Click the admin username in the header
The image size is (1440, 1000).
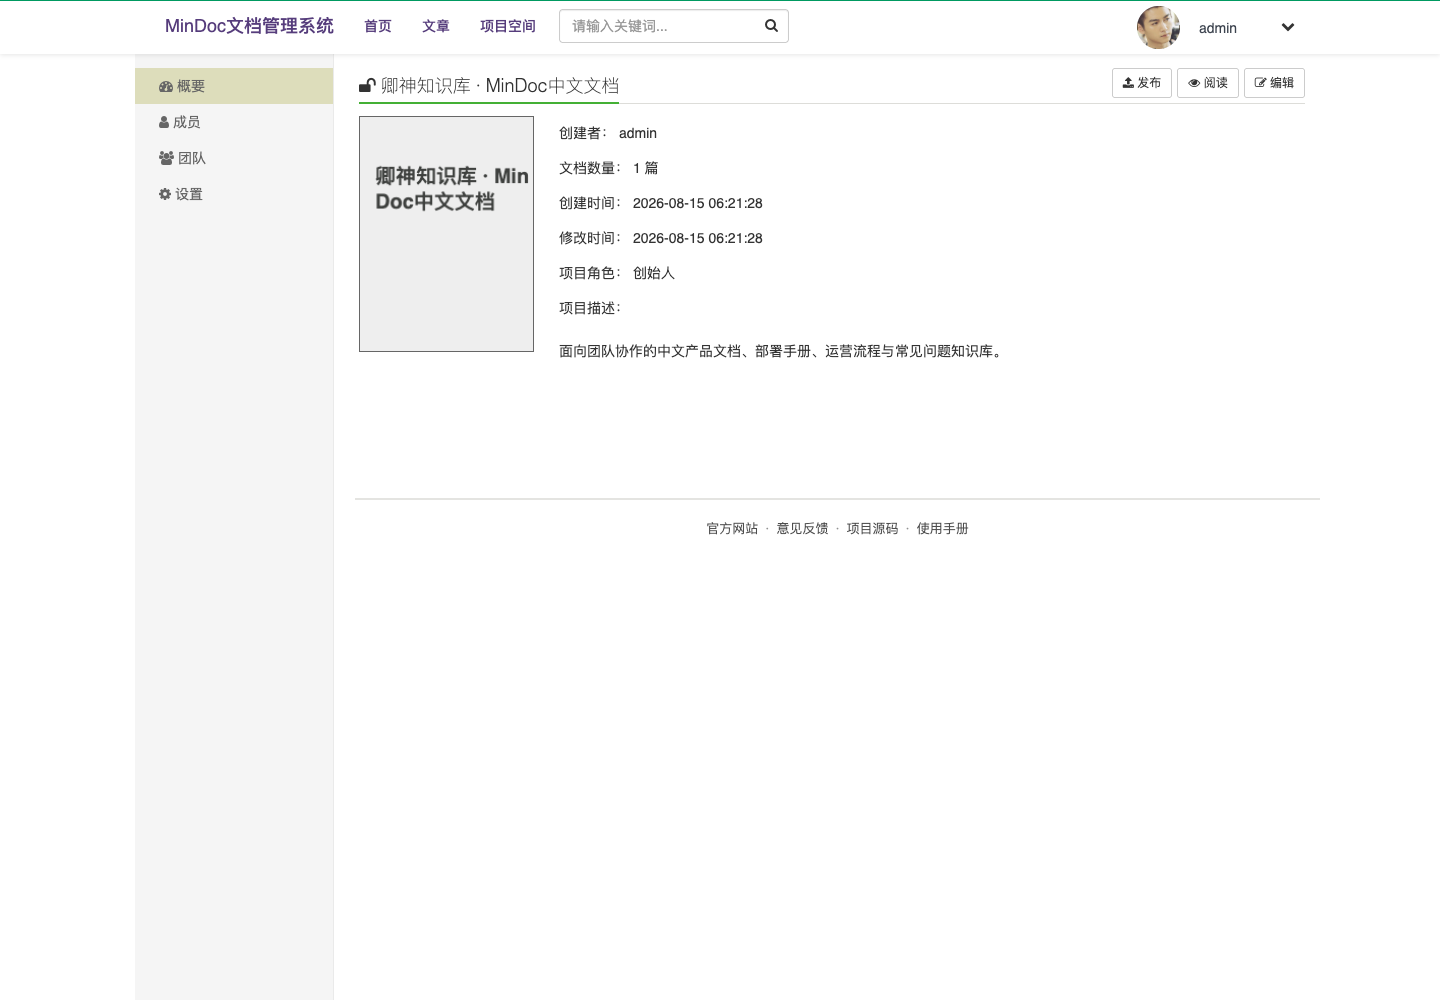pos(1218,28)
